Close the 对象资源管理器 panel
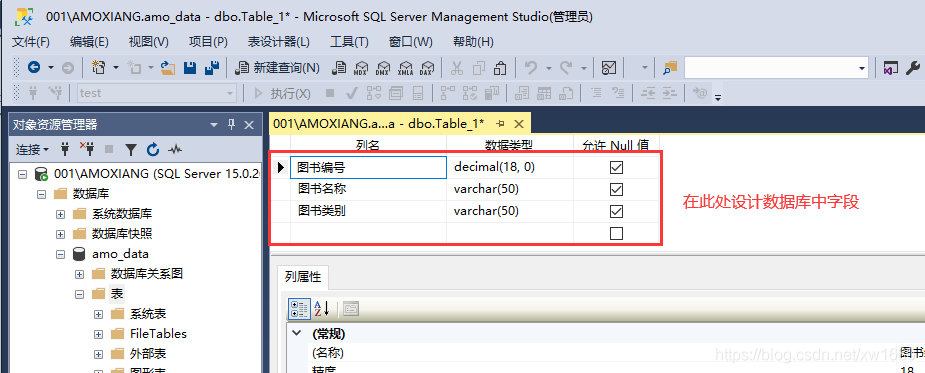The image size is (925, 373). tap(249, 125)
